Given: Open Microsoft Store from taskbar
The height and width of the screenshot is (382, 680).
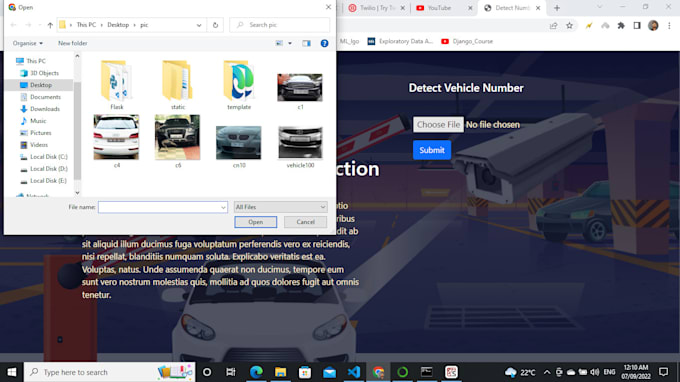Looking at the screenshot, I should pos(305,372).
